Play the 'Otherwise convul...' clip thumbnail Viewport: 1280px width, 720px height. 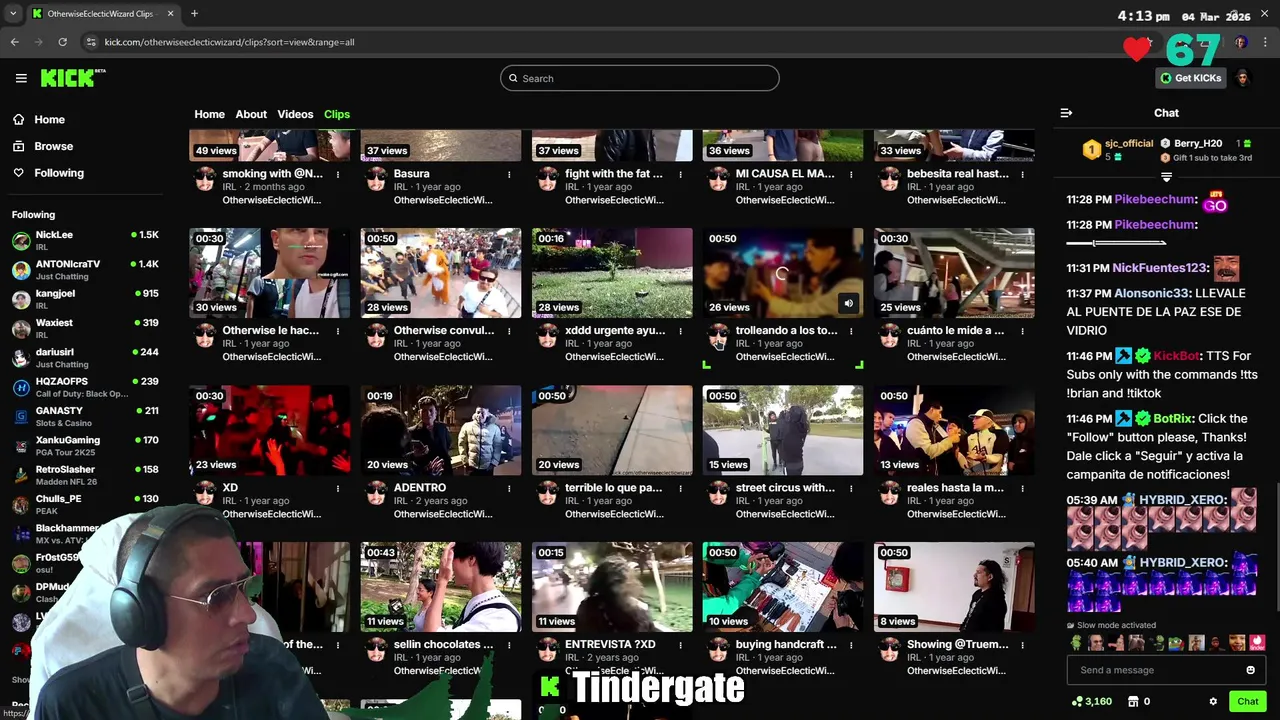point(440,273)
